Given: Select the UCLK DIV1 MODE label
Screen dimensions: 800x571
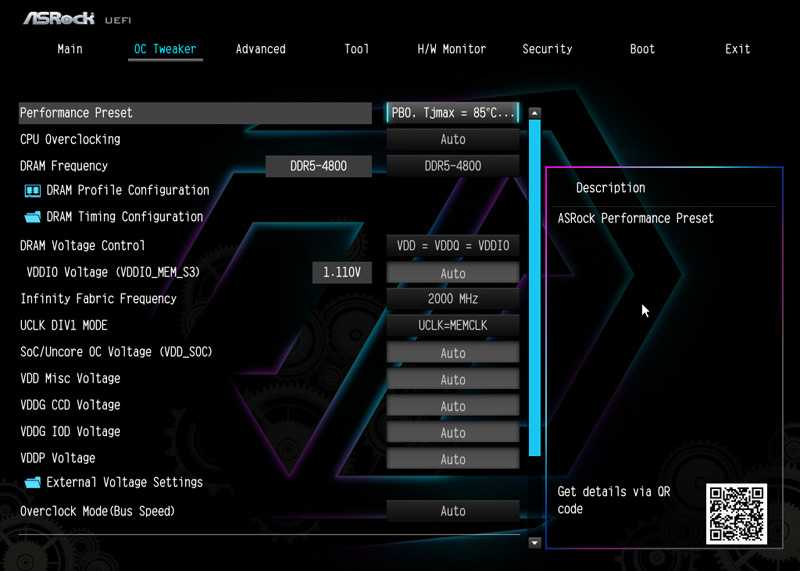Looking at the screenshot, I should tap(64, 325).
